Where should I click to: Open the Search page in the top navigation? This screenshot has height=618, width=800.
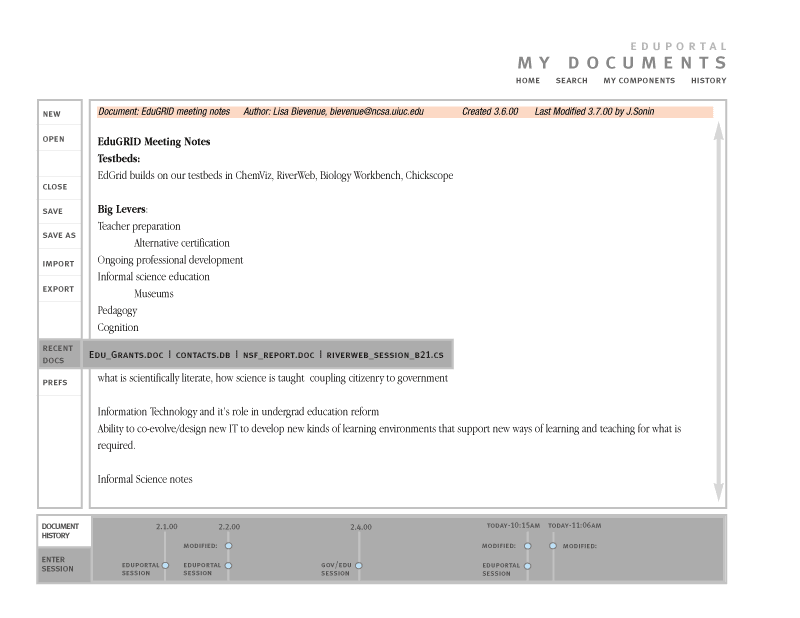pos(572,81)
